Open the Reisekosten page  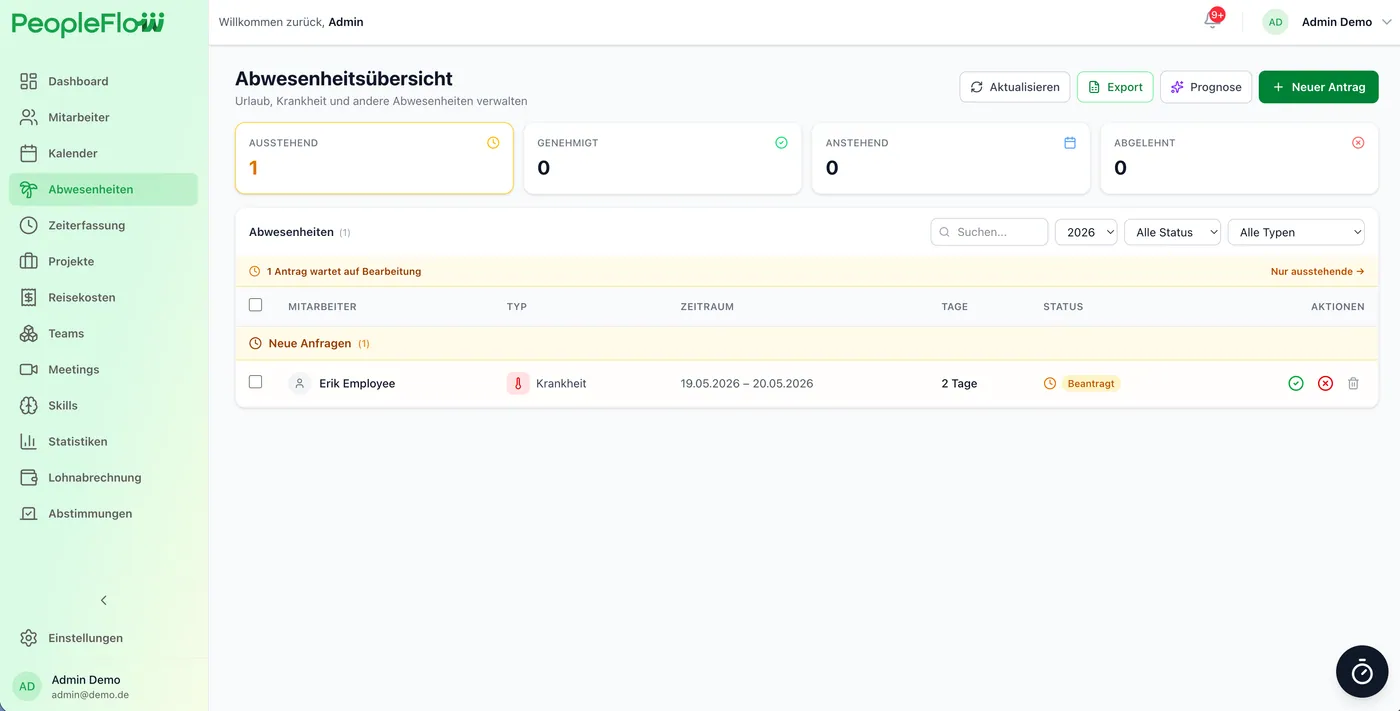tap(104, 297)
